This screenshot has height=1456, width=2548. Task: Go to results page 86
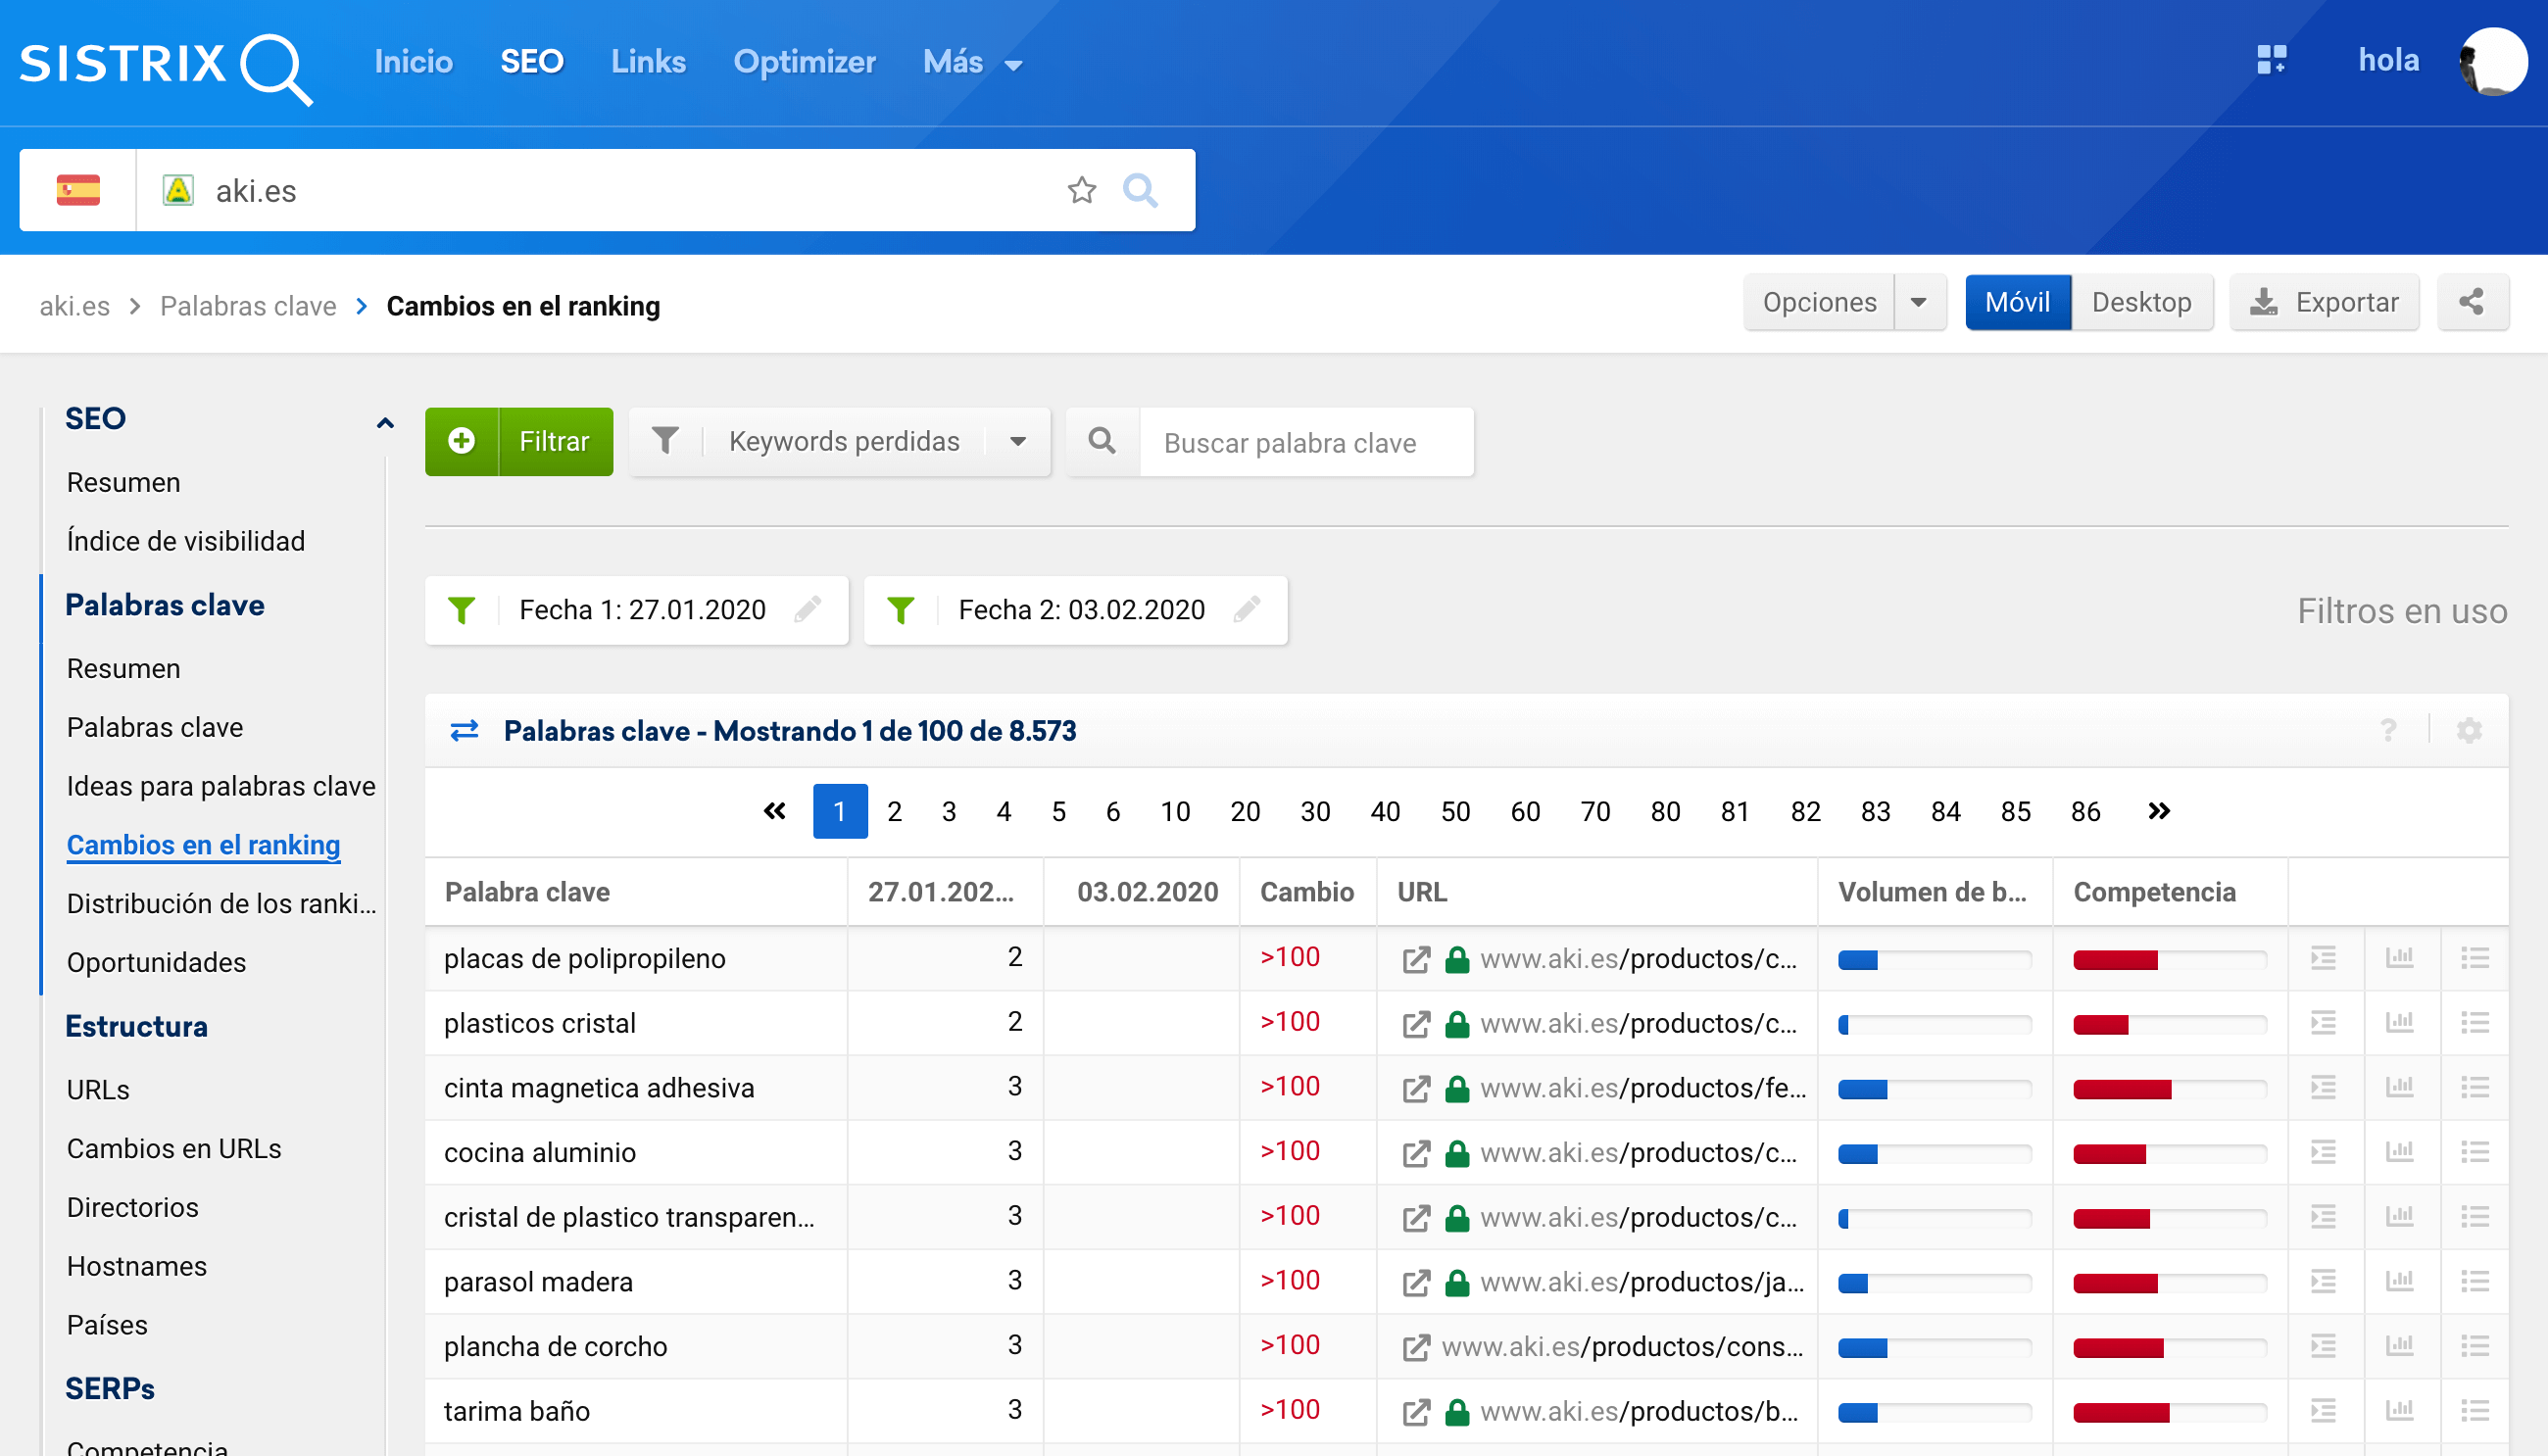click(2085, 811)
